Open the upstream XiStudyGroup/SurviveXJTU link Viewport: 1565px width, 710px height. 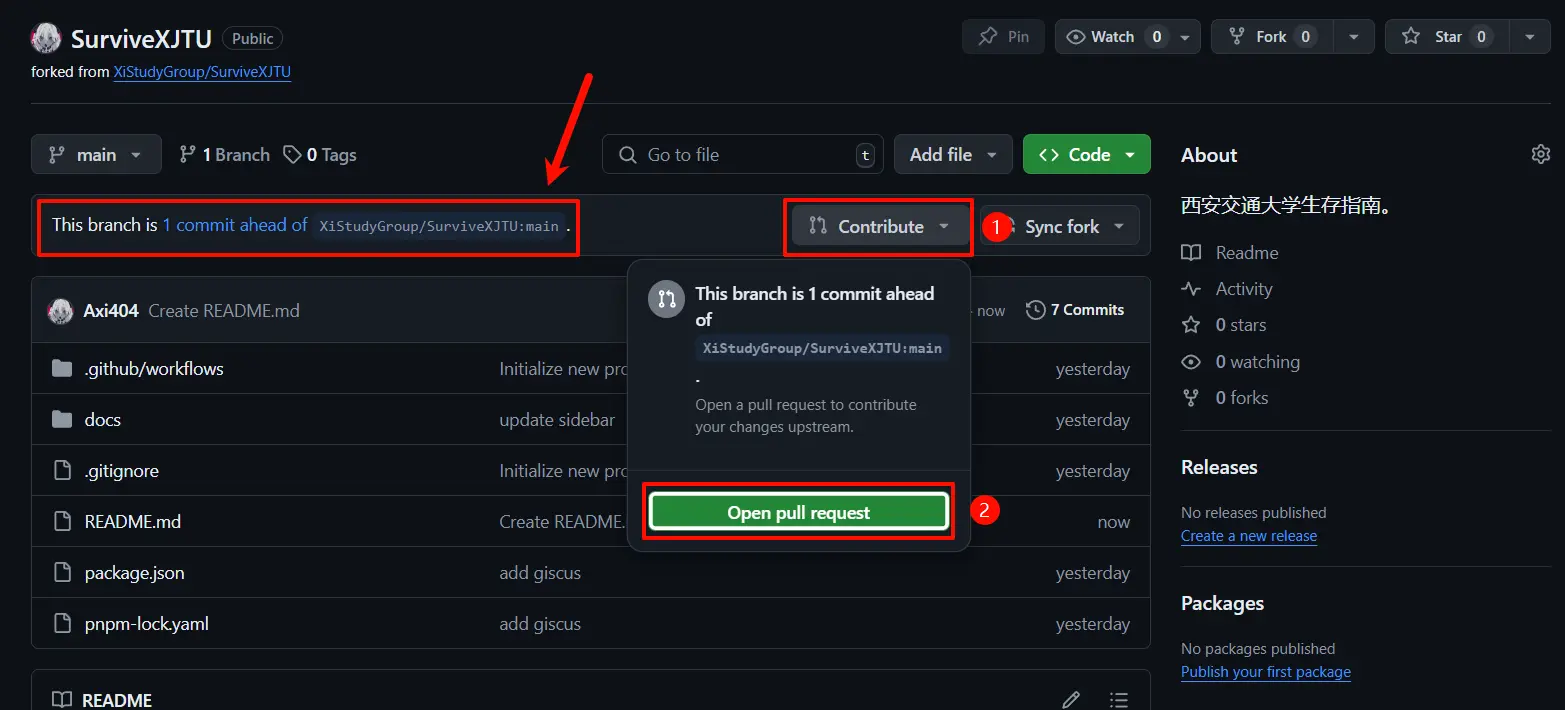tap(202, 72)
